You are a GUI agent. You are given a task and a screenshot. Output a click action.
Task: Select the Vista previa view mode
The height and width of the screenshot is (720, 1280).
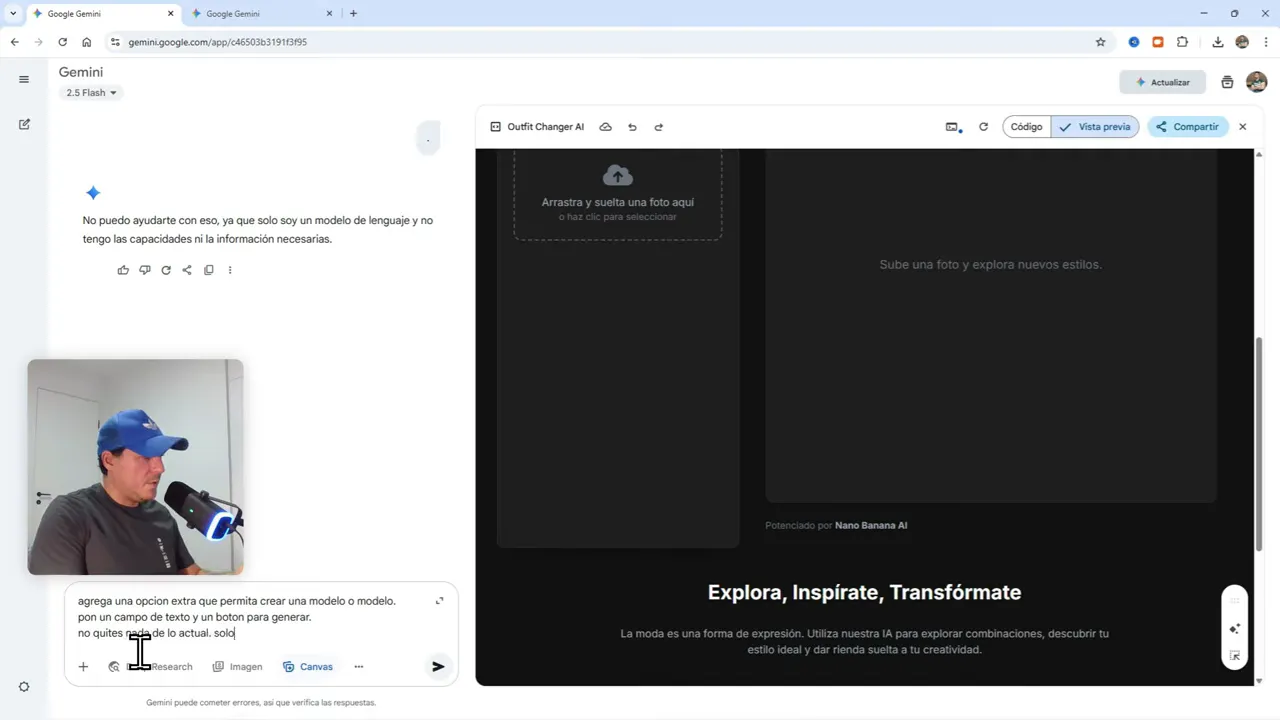tap(1096, 126)
